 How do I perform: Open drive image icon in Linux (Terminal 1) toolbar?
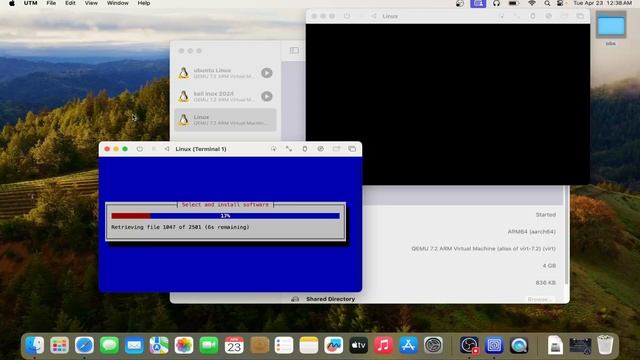(320, 149)
